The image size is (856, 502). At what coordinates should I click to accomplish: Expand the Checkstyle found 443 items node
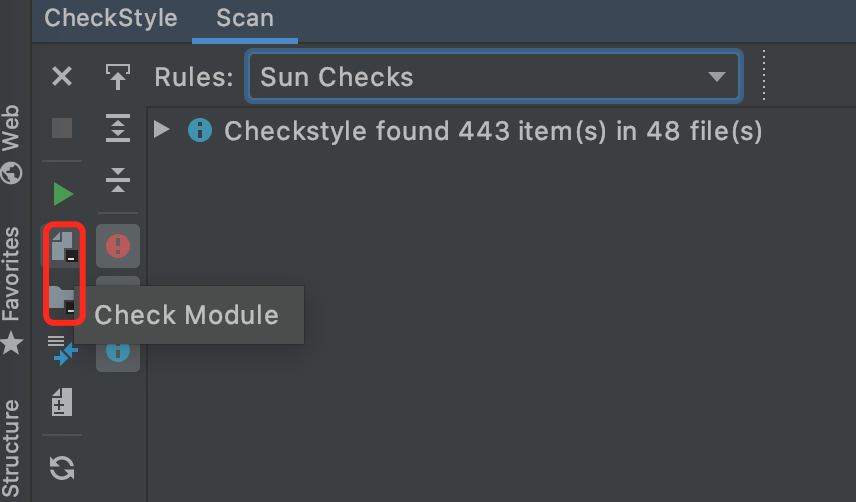[161, 129]
